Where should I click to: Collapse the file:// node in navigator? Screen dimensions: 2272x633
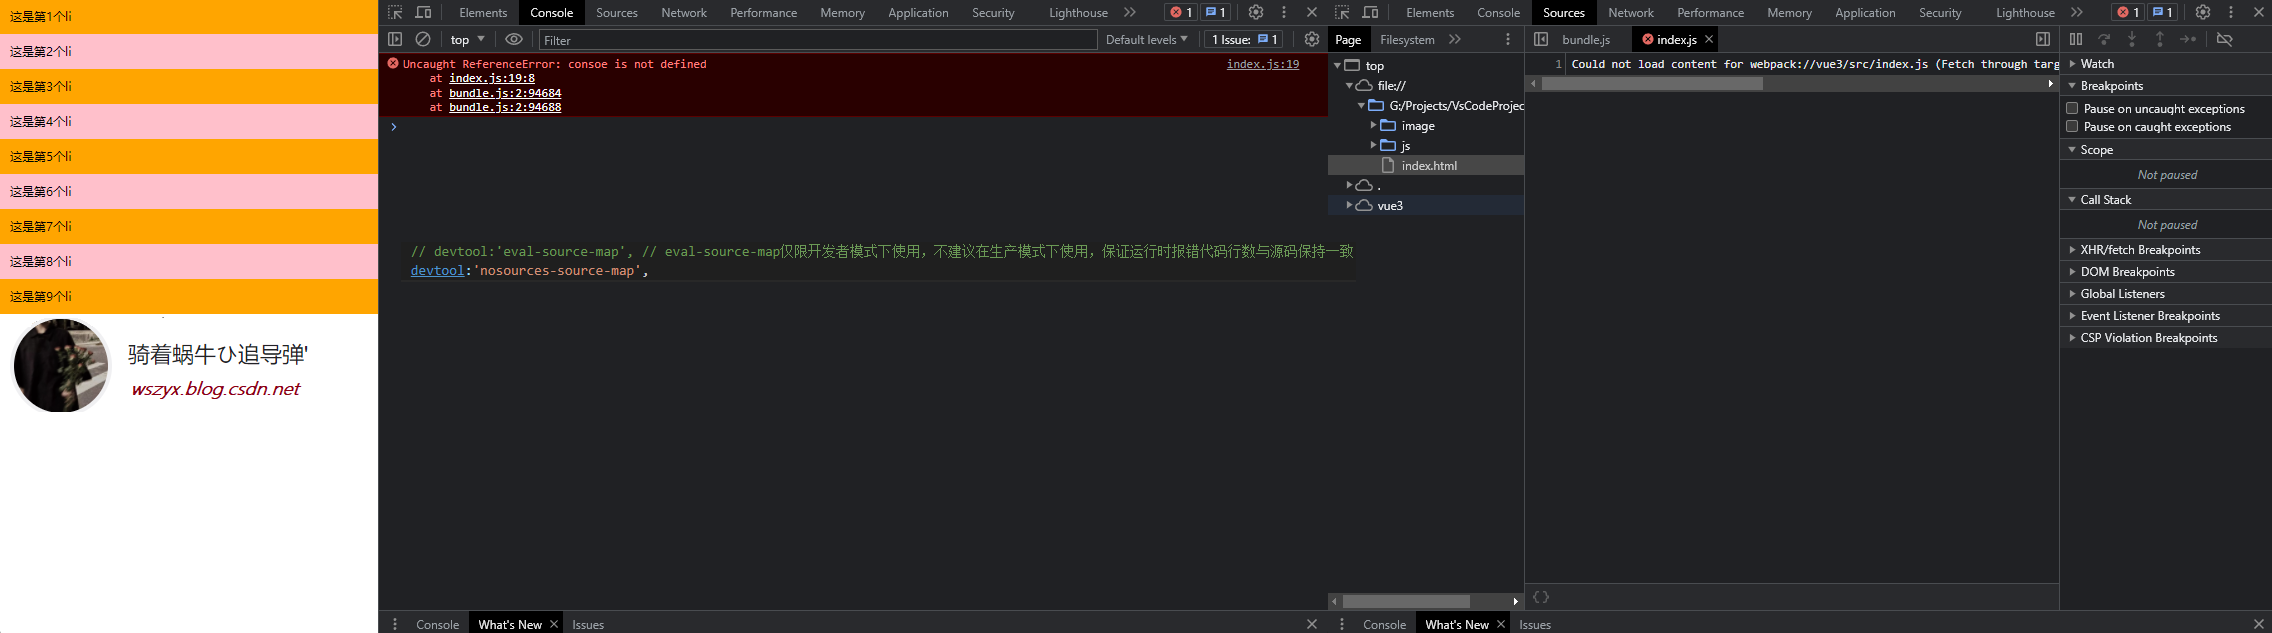[x=1349, y=85]
